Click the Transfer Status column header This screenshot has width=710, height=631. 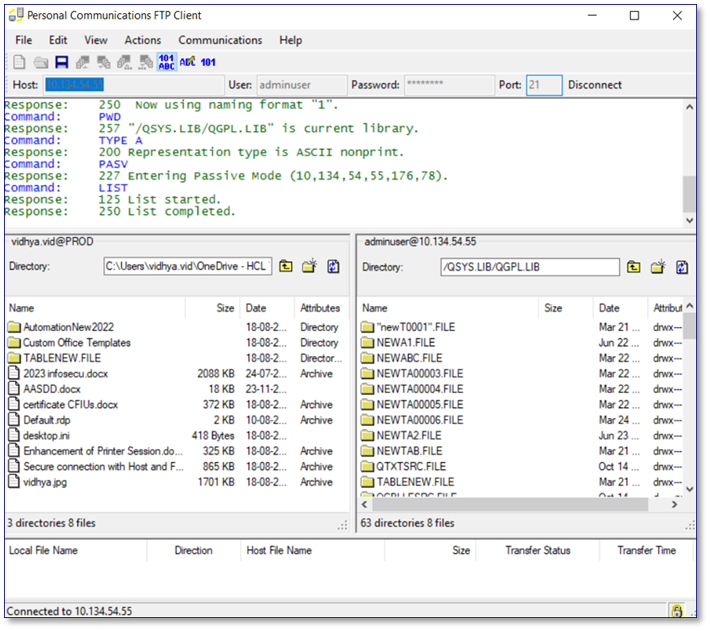tap(537, 550)
